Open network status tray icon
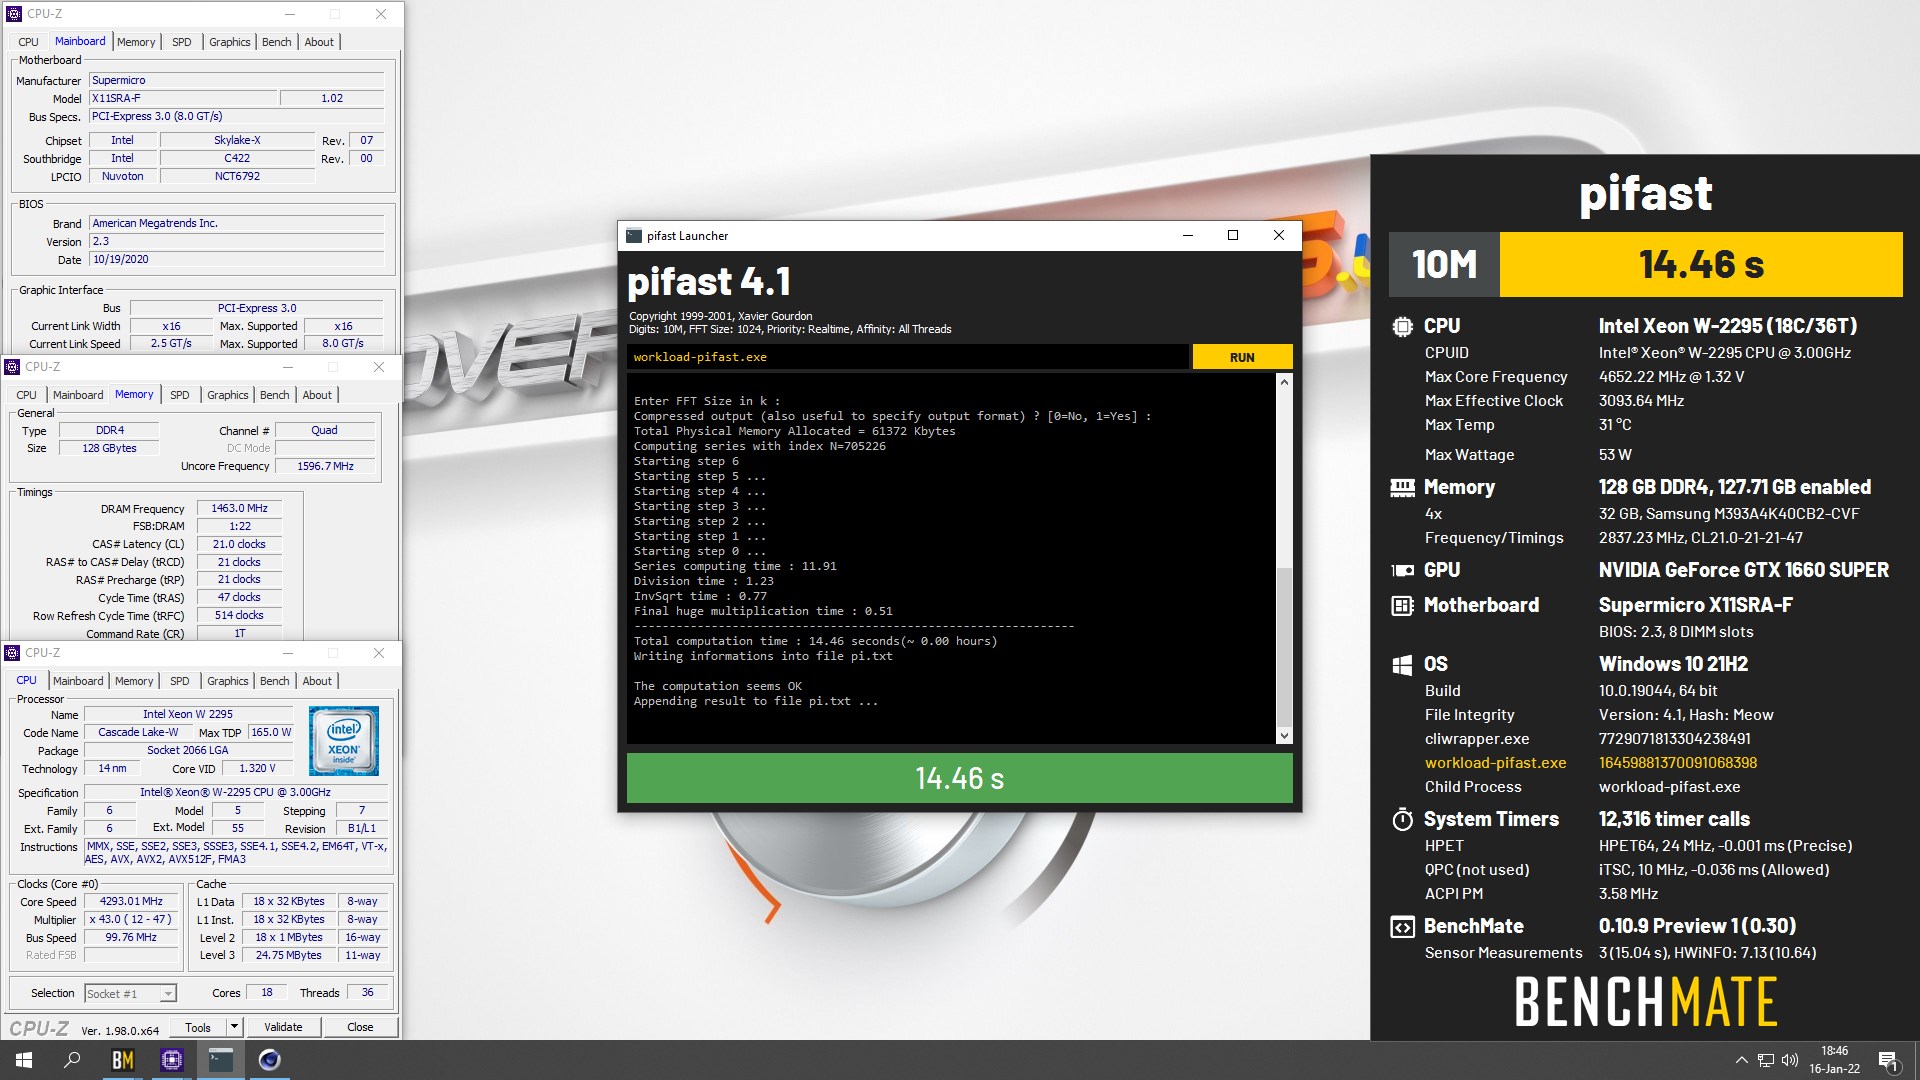The image size is (1920, 1080). 1766,1060
